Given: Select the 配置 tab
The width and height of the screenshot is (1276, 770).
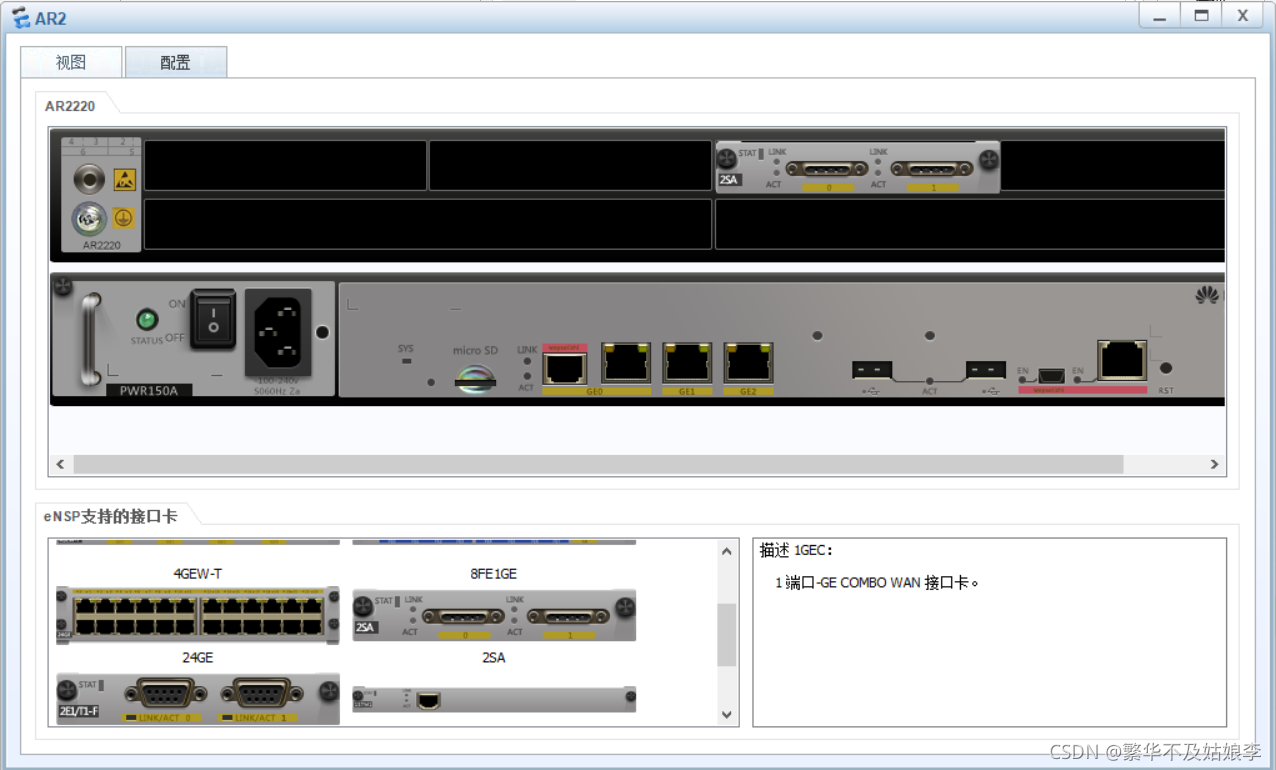Looking at the screenshot, I should tap(176, 62).
